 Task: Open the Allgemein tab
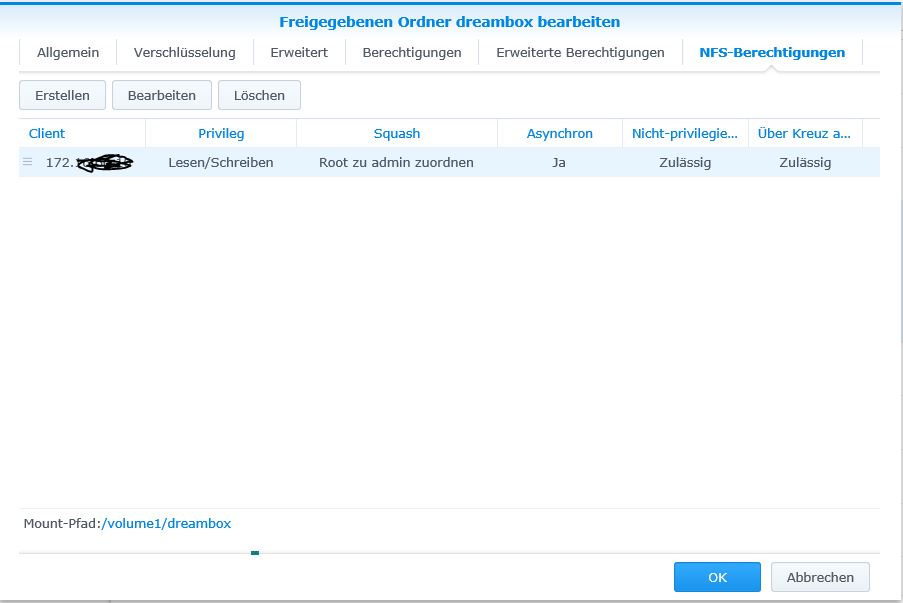click(68, 52)
